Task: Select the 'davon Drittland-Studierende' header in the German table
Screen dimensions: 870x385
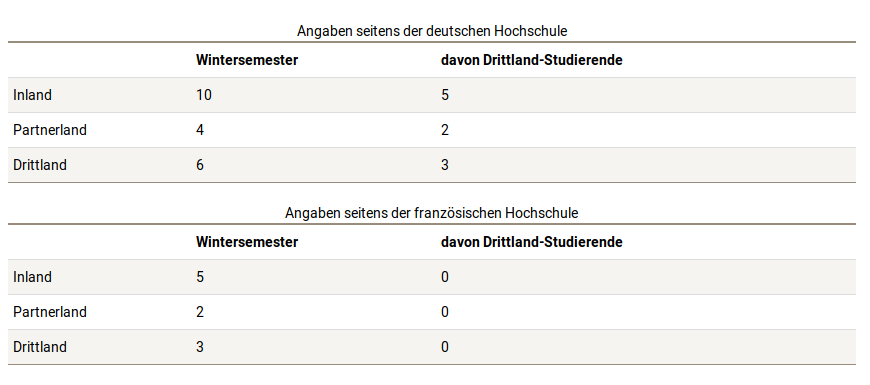Action: tap(532, 60)
